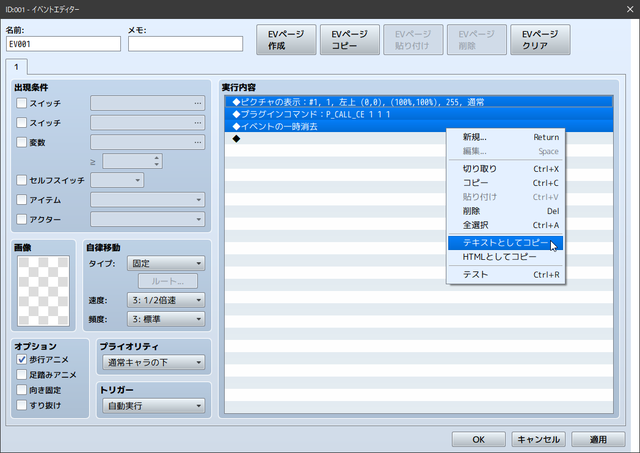Image resolution: width=640 pixels, height=453 pixels.
Task: Open the セルフスイッチ dropdown
Action: coord(117,180)
